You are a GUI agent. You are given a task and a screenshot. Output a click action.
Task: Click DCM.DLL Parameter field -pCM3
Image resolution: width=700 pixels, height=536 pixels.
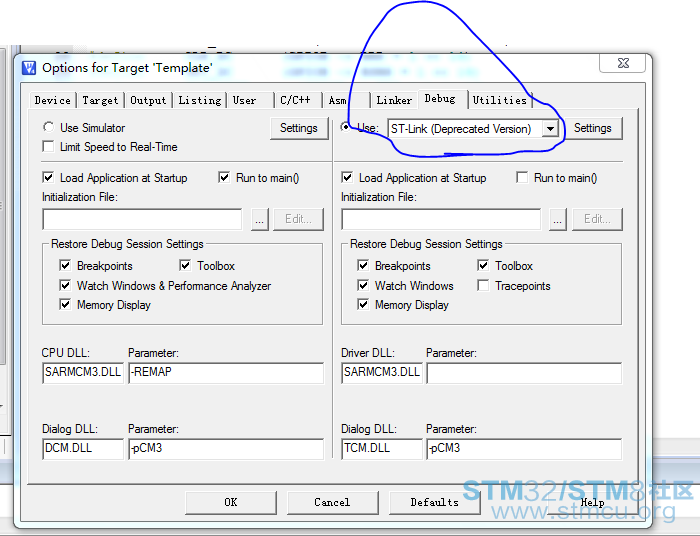(226, 449)
